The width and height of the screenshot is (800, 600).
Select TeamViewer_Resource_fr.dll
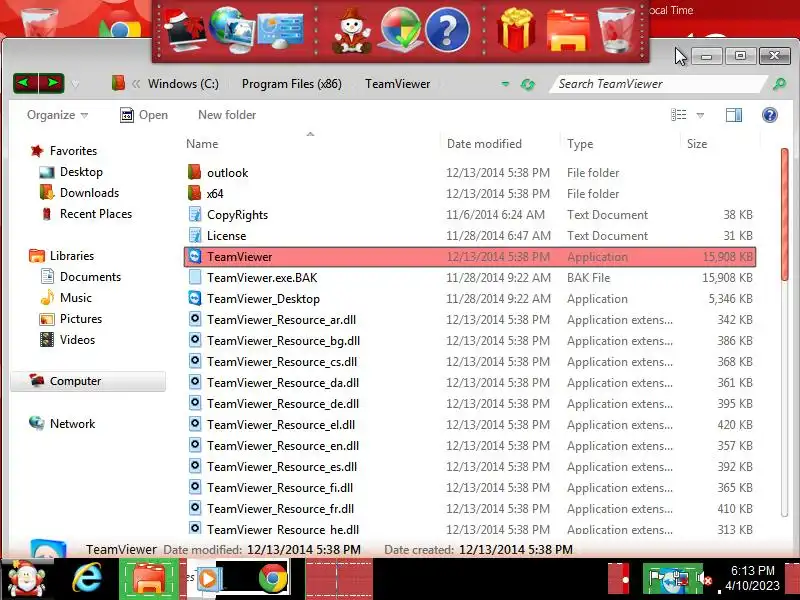(x=469, y=509)
